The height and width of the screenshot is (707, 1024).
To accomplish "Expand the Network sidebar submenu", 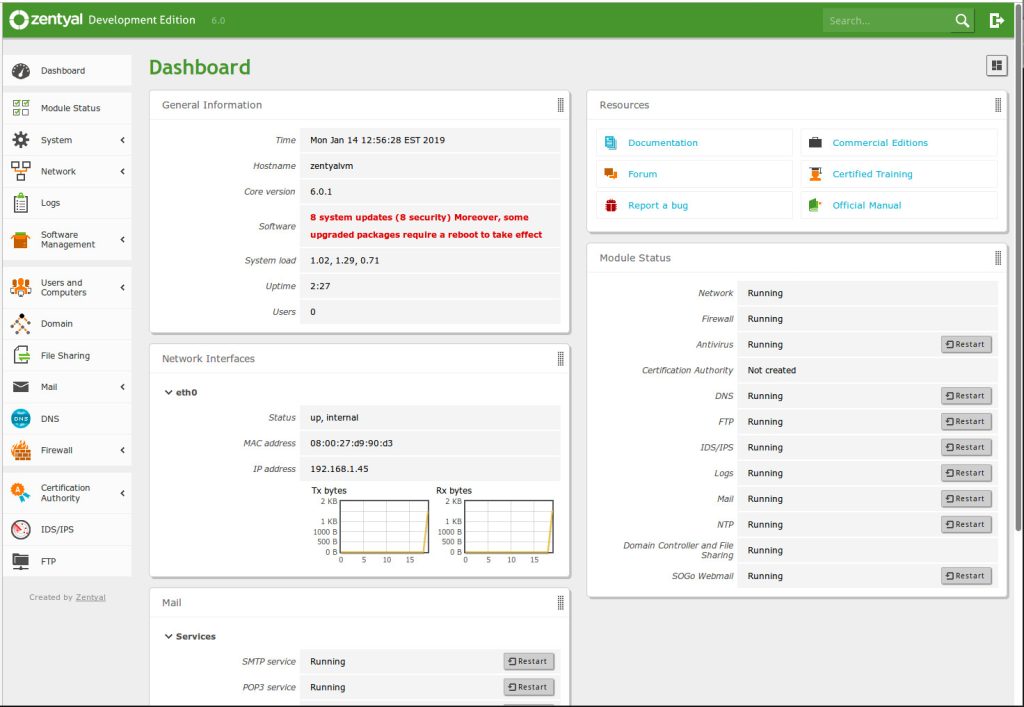I will click(122, 172).
